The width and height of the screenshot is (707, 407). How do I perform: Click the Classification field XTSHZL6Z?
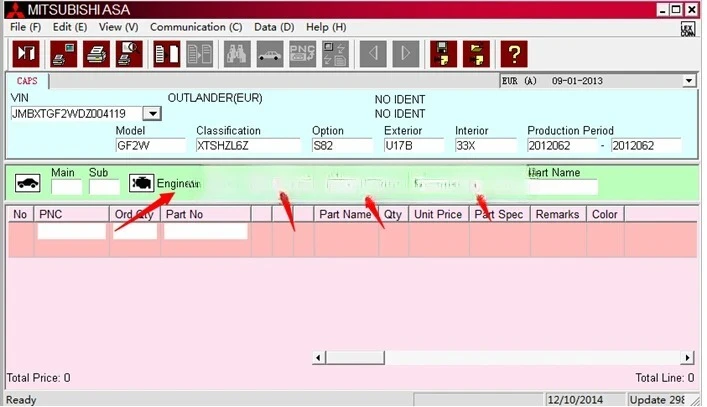(x=248, y=146)
